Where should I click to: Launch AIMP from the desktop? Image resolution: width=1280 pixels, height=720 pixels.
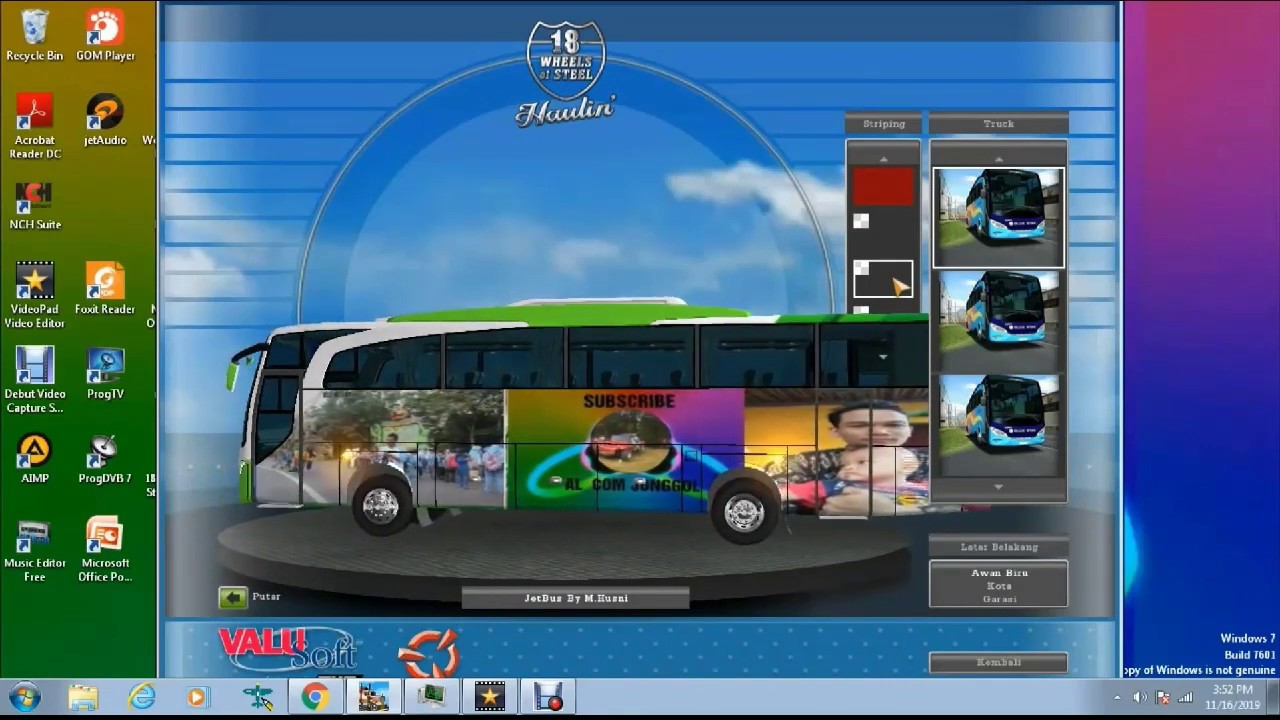[34, 459]
